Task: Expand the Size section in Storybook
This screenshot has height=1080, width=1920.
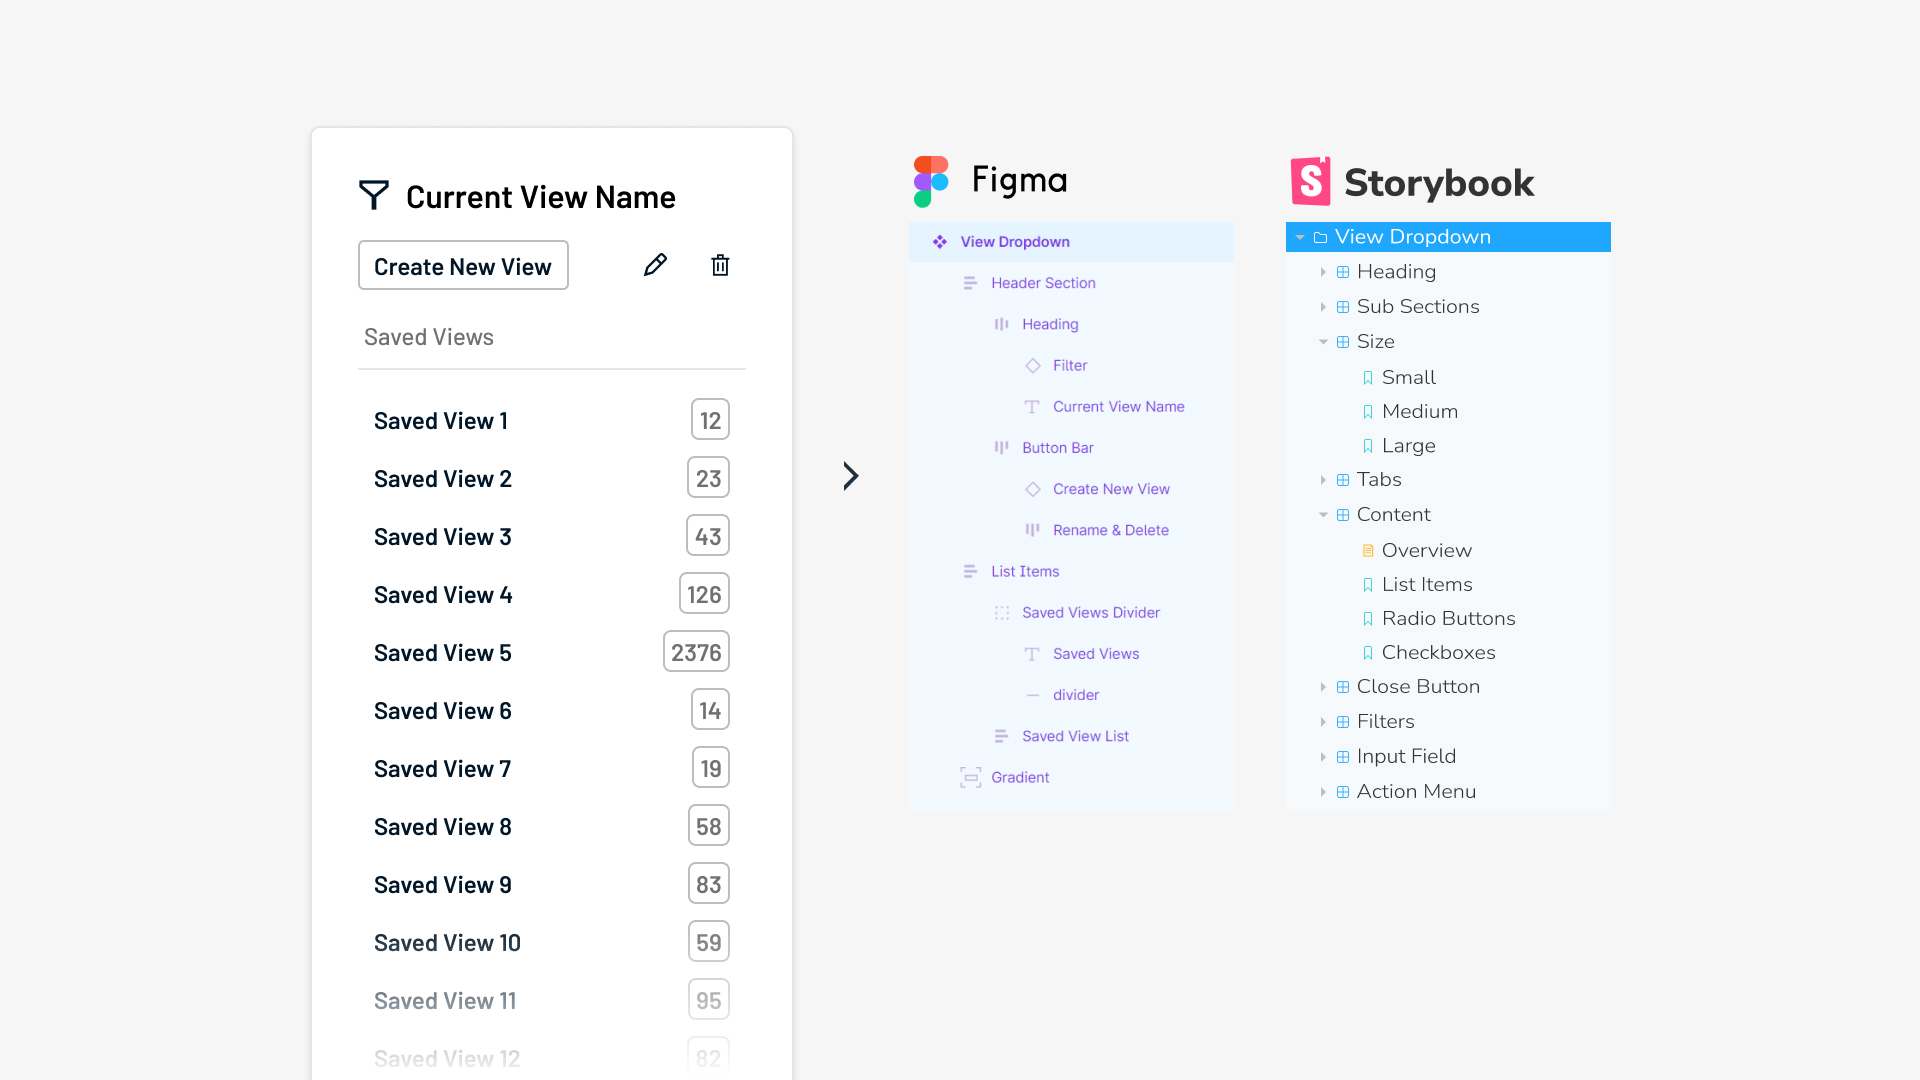Action: point(1323,340)
